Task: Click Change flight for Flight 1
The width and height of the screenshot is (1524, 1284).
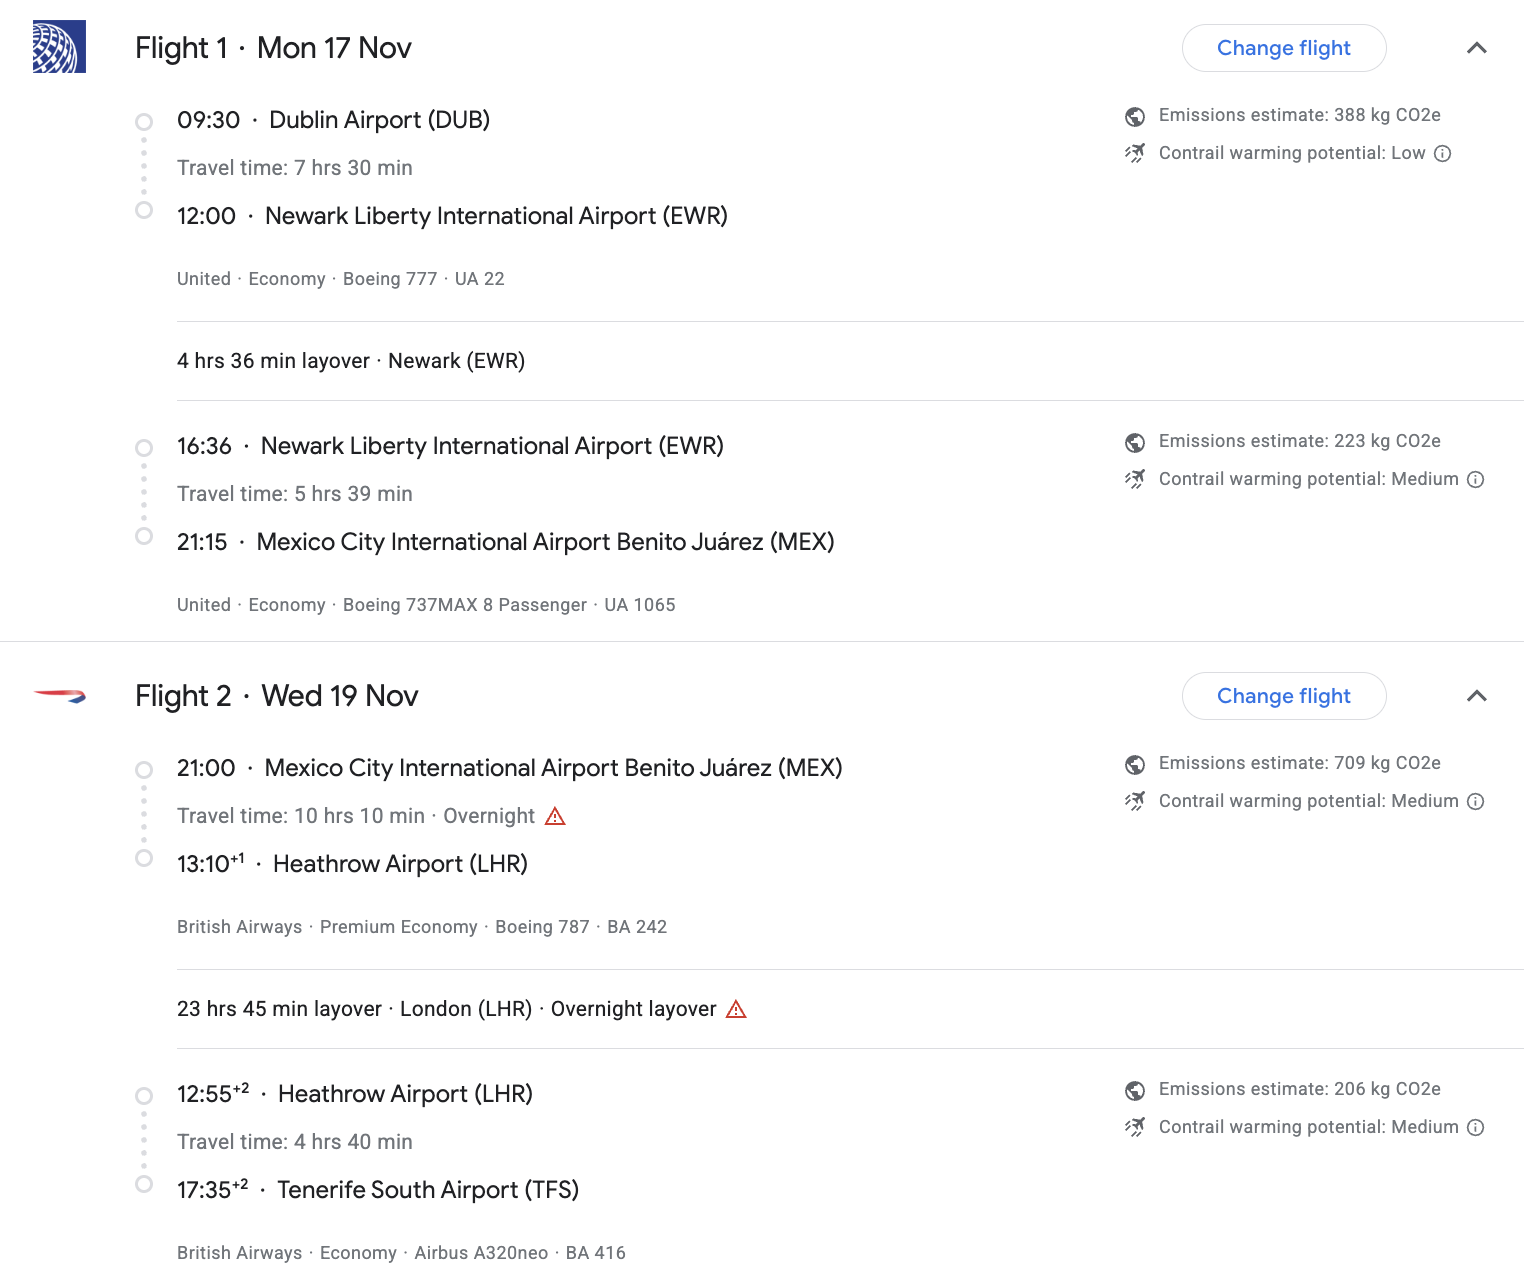Action: 1284,47
